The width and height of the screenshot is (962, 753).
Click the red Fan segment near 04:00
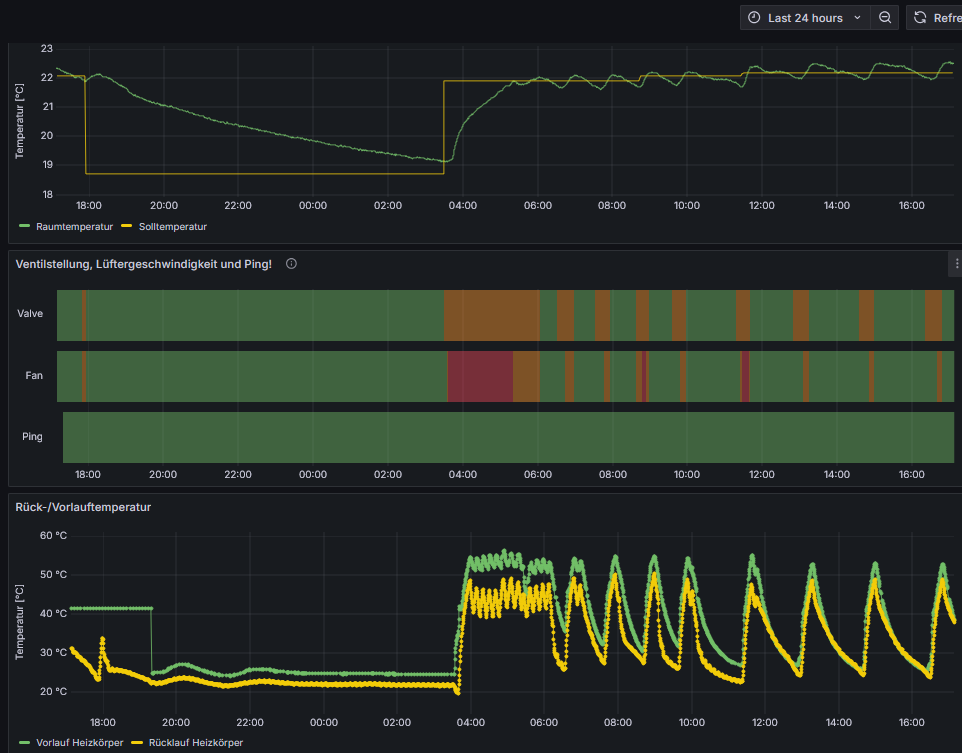(x=480, y=377)
